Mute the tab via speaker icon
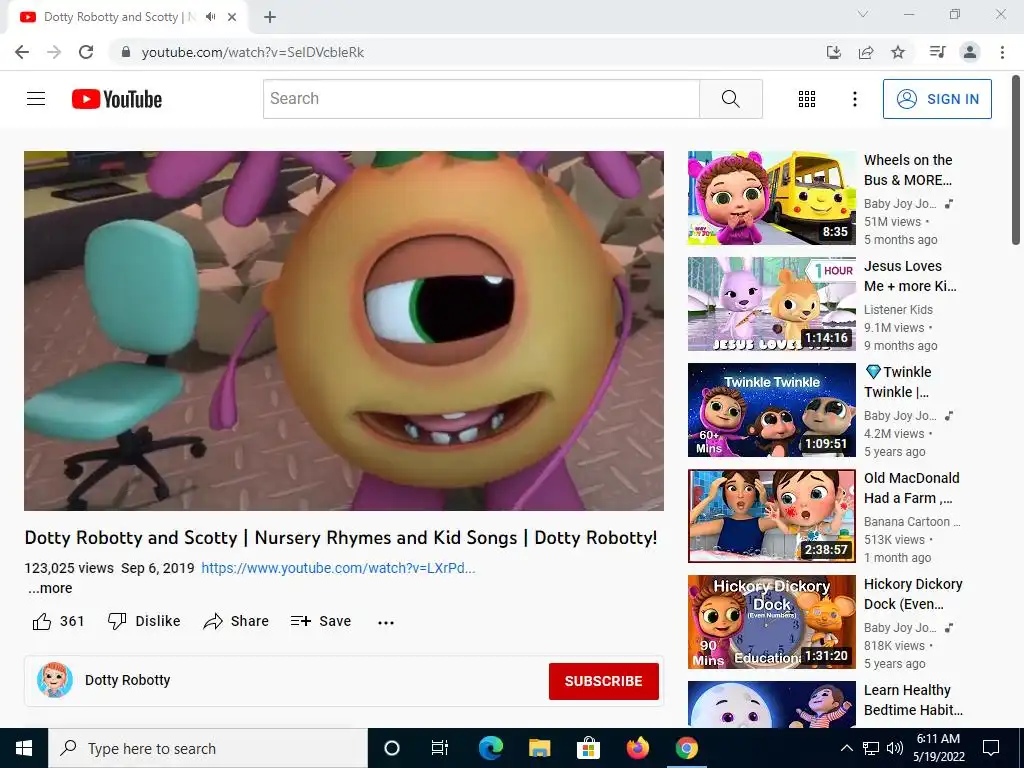The image size is (1024, 768). click(210, 17)
